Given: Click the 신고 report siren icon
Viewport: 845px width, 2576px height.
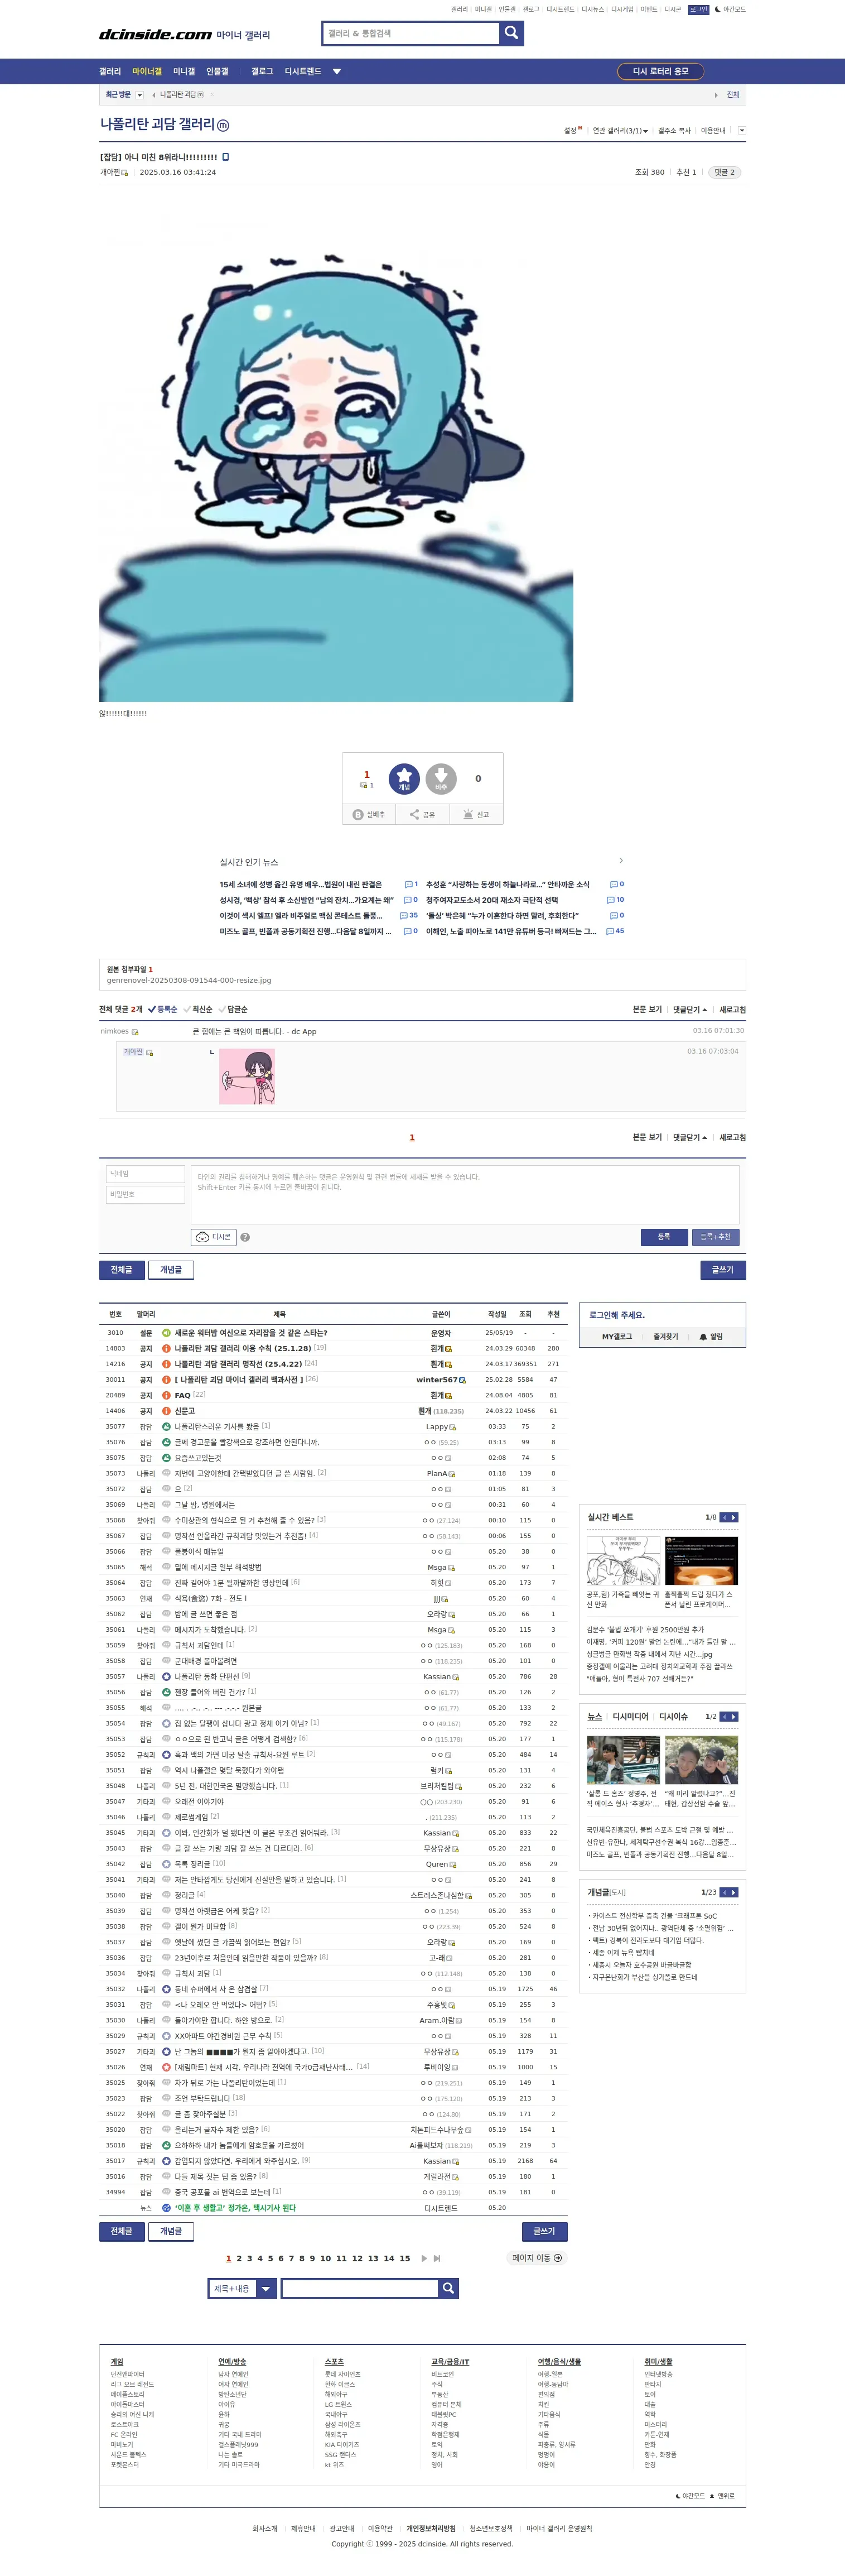Looking at the screenshot, I should pos(476,815).
